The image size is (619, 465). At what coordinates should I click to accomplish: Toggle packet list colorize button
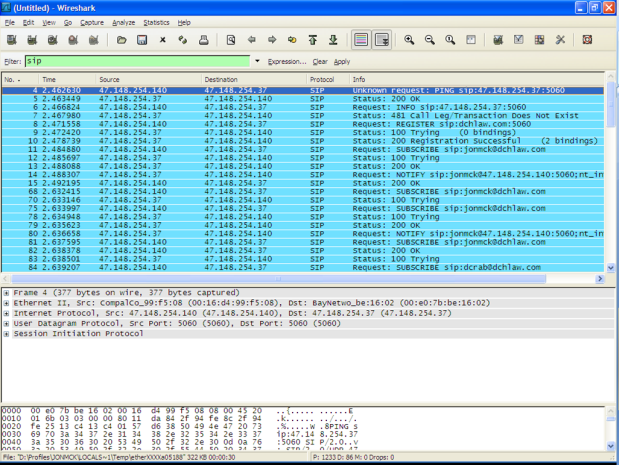coord(361,40)
